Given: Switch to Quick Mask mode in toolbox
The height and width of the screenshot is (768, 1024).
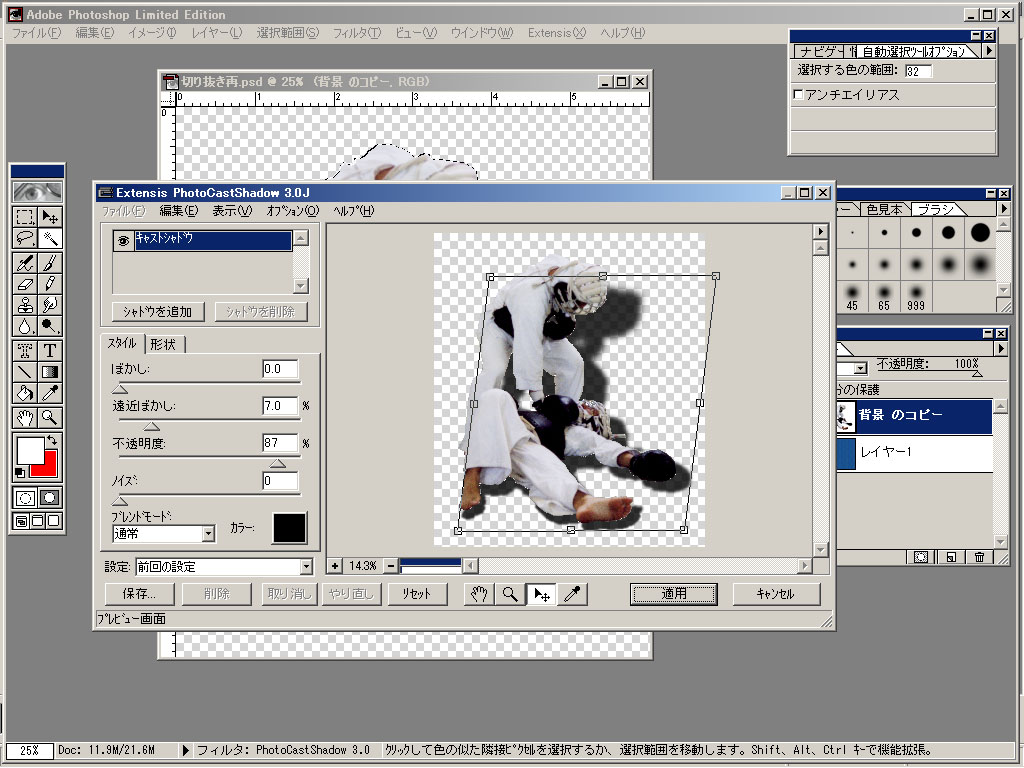Looking at the screenshot, I should tap(49, 497).
